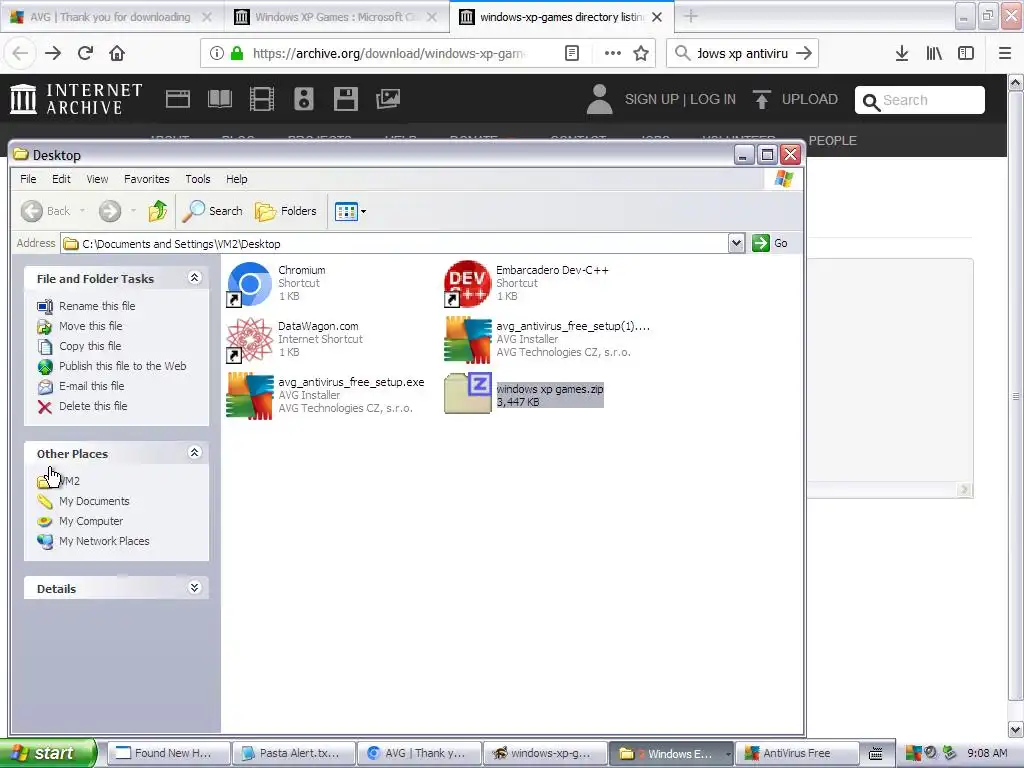This screenshot has width=1024, height=768.
Task: Open the Firefox hamburger menu
Action: coord(1005,54)
